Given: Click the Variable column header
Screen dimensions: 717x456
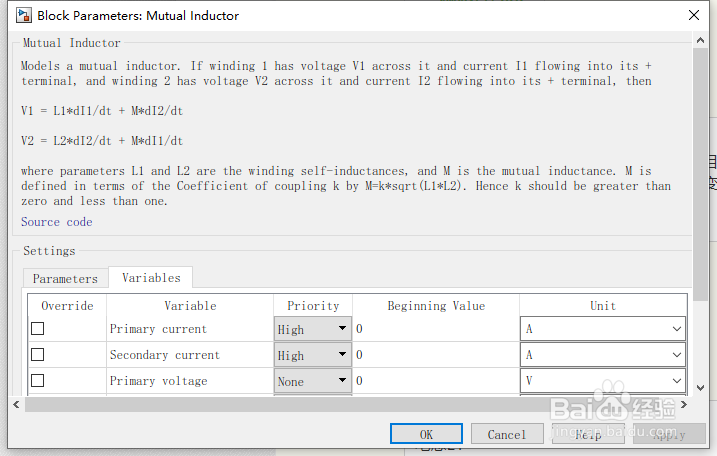Looking at the screenshot, I should coord(190,306).
